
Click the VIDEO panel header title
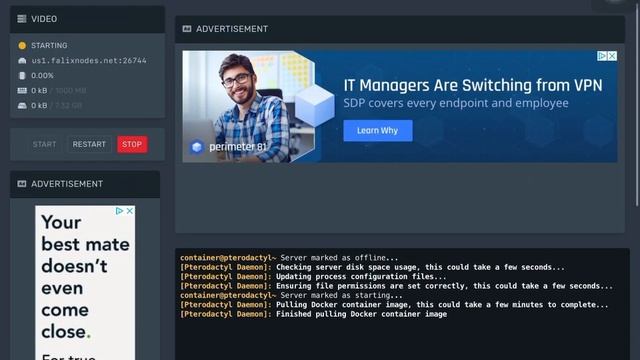44,19
